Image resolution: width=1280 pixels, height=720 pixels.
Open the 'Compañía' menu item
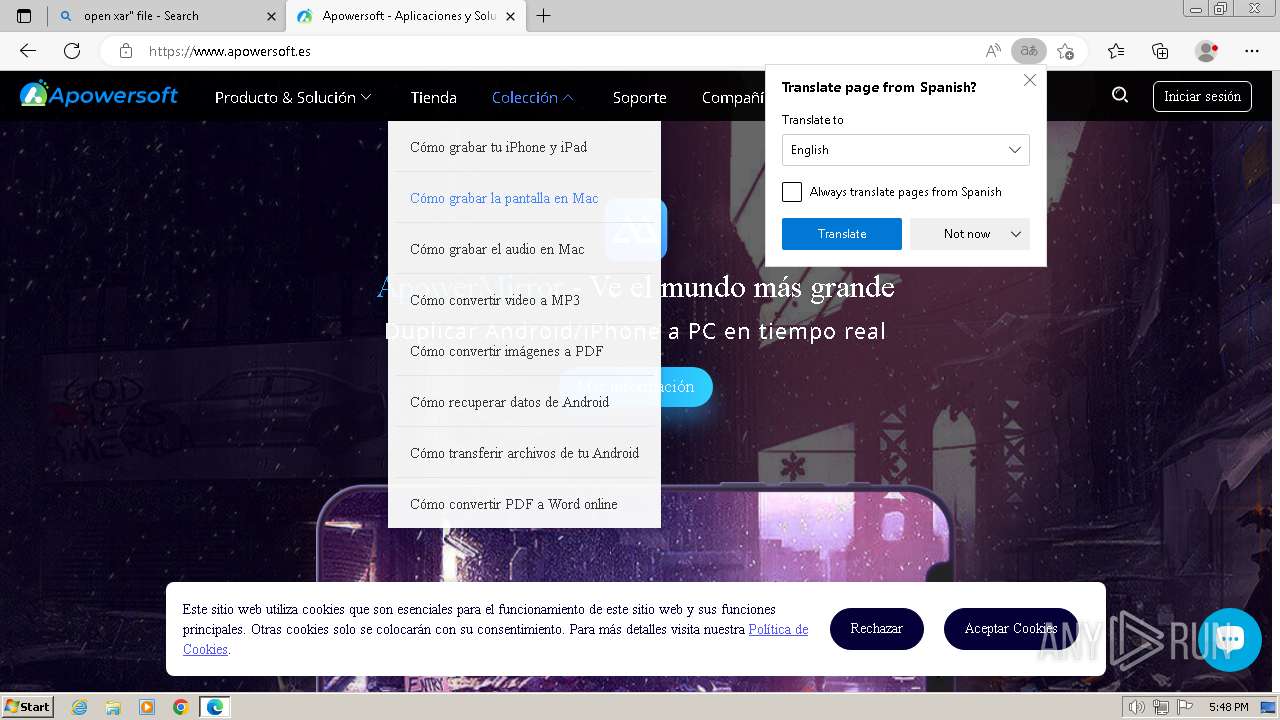(x=733, y=97)
